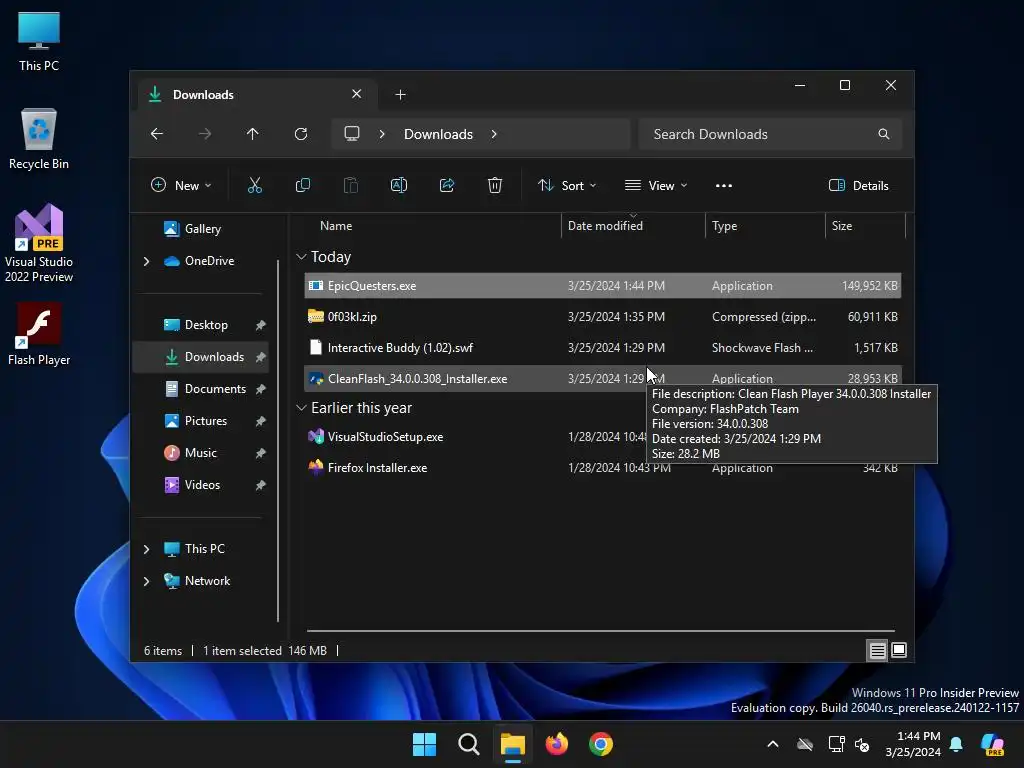Close the Downloads tab
This screenshot has height=768, width=1024.
pyautogui.click(x=357, y=94)
